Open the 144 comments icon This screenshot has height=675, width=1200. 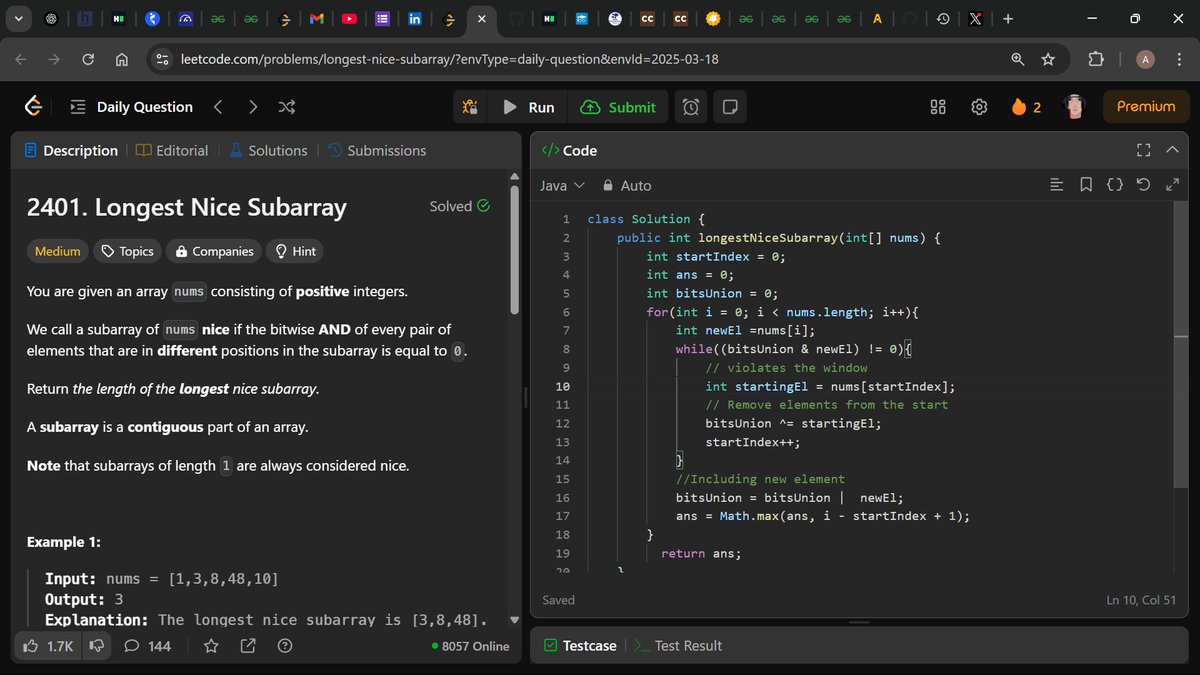click(147, 646)
